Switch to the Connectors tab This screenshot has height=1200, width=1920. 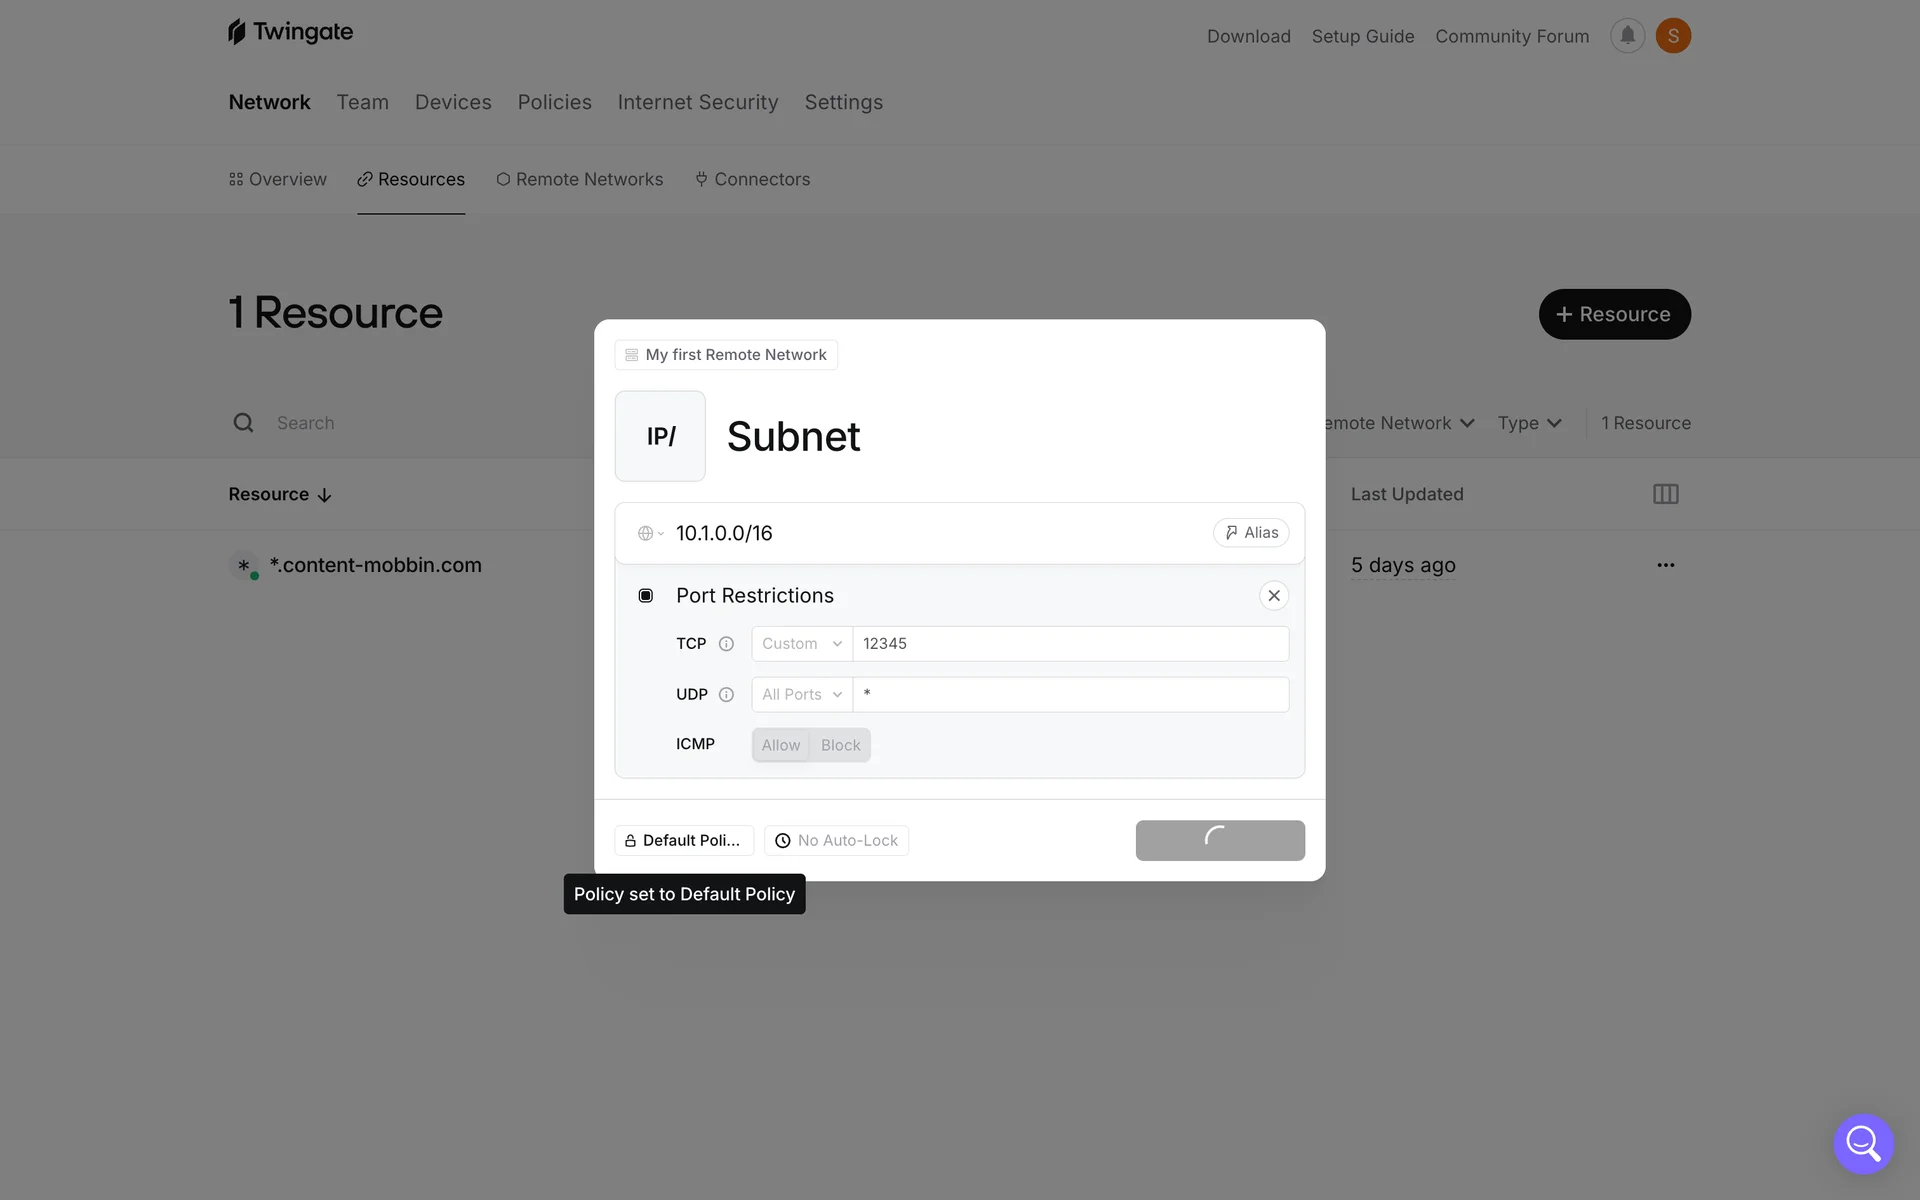tap(752, 179)
